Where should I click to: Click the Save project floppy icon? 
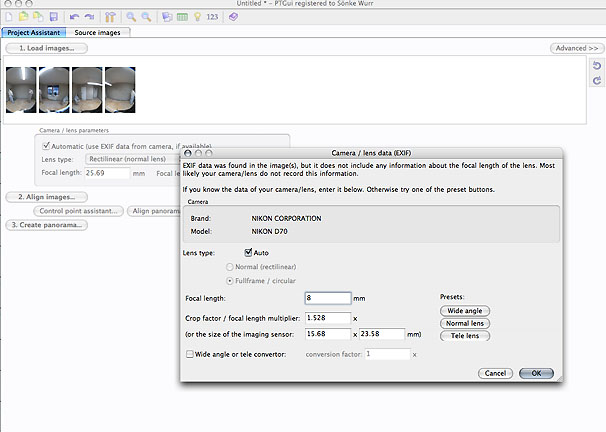pos(53,18)
